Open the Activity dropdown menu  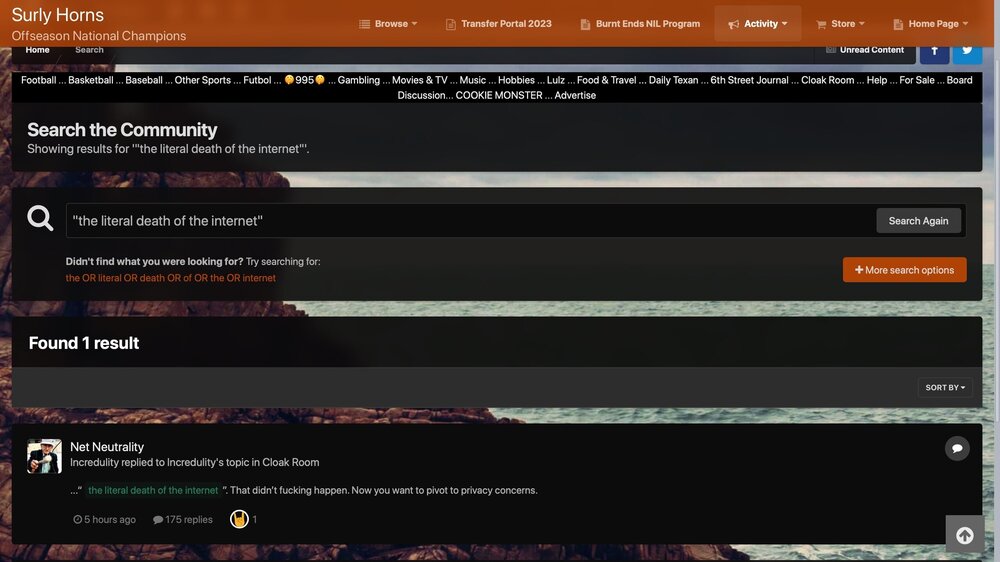pos(758,24)
